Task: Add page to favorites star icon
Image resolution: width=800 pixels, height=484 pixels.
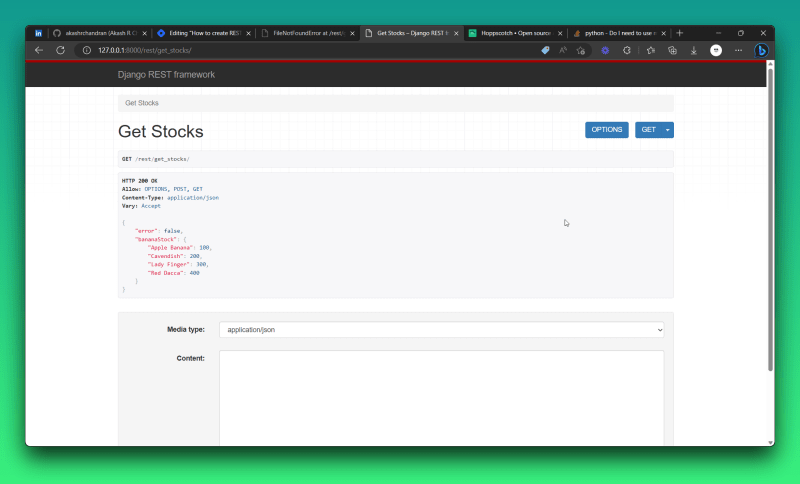Action: coord(581,50)
